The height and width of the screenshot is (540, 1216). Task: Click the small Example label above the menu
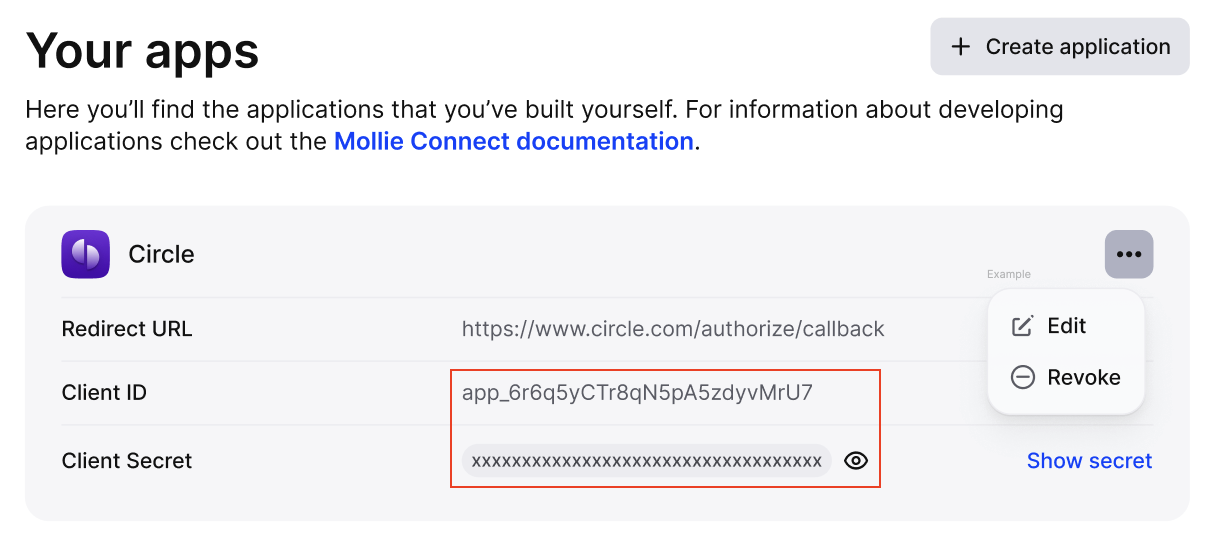click(1009, 274)
